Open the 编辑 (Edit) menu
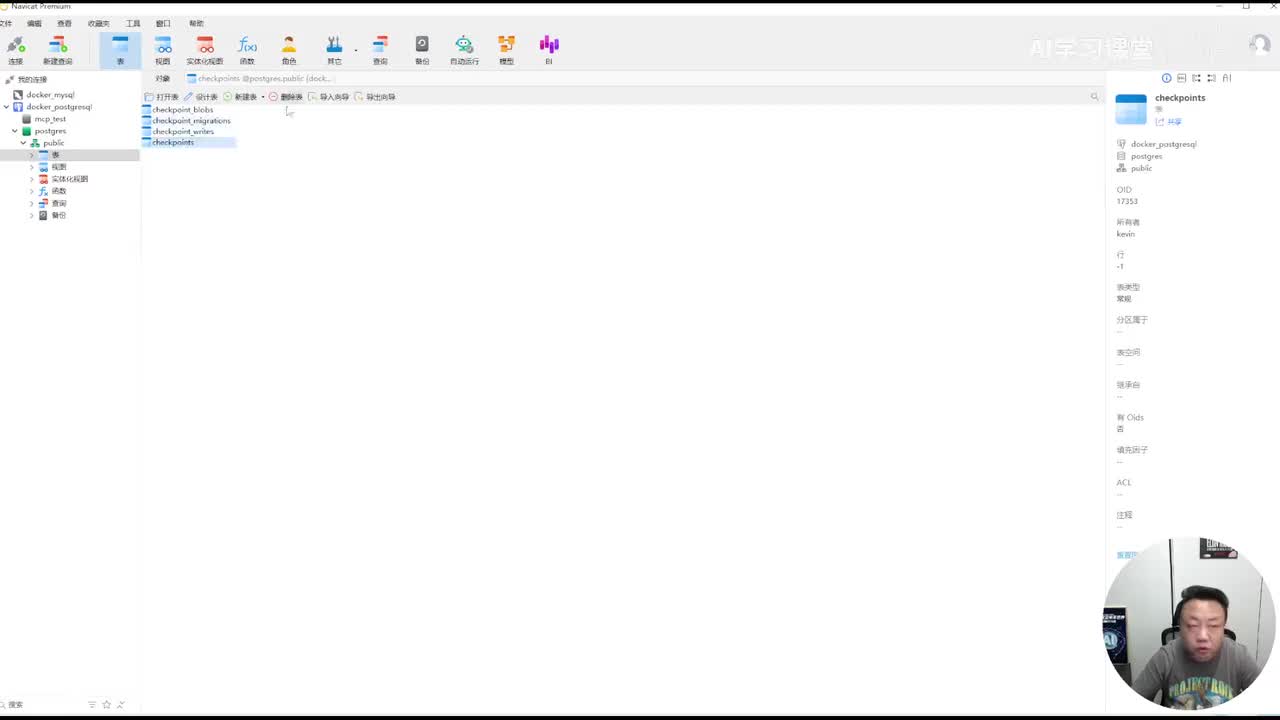 34,23
